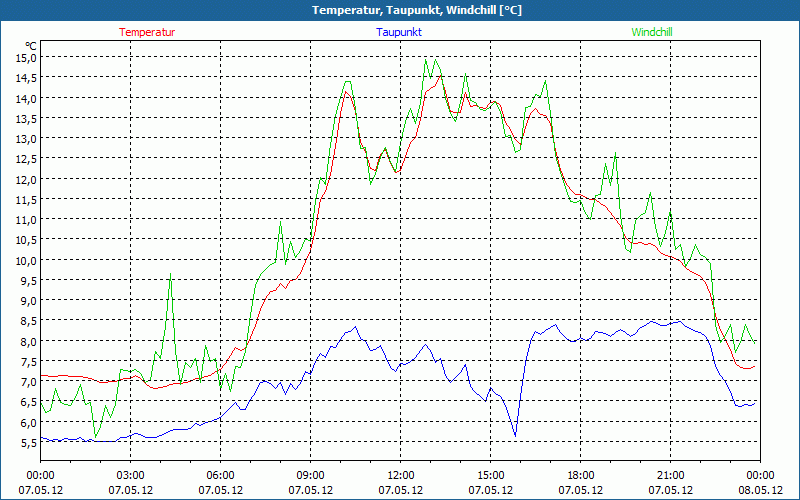The height and width of the screenshot is (500, 800).
Task: Click the 10,0 y-axis value
Action: pos(27,261)
